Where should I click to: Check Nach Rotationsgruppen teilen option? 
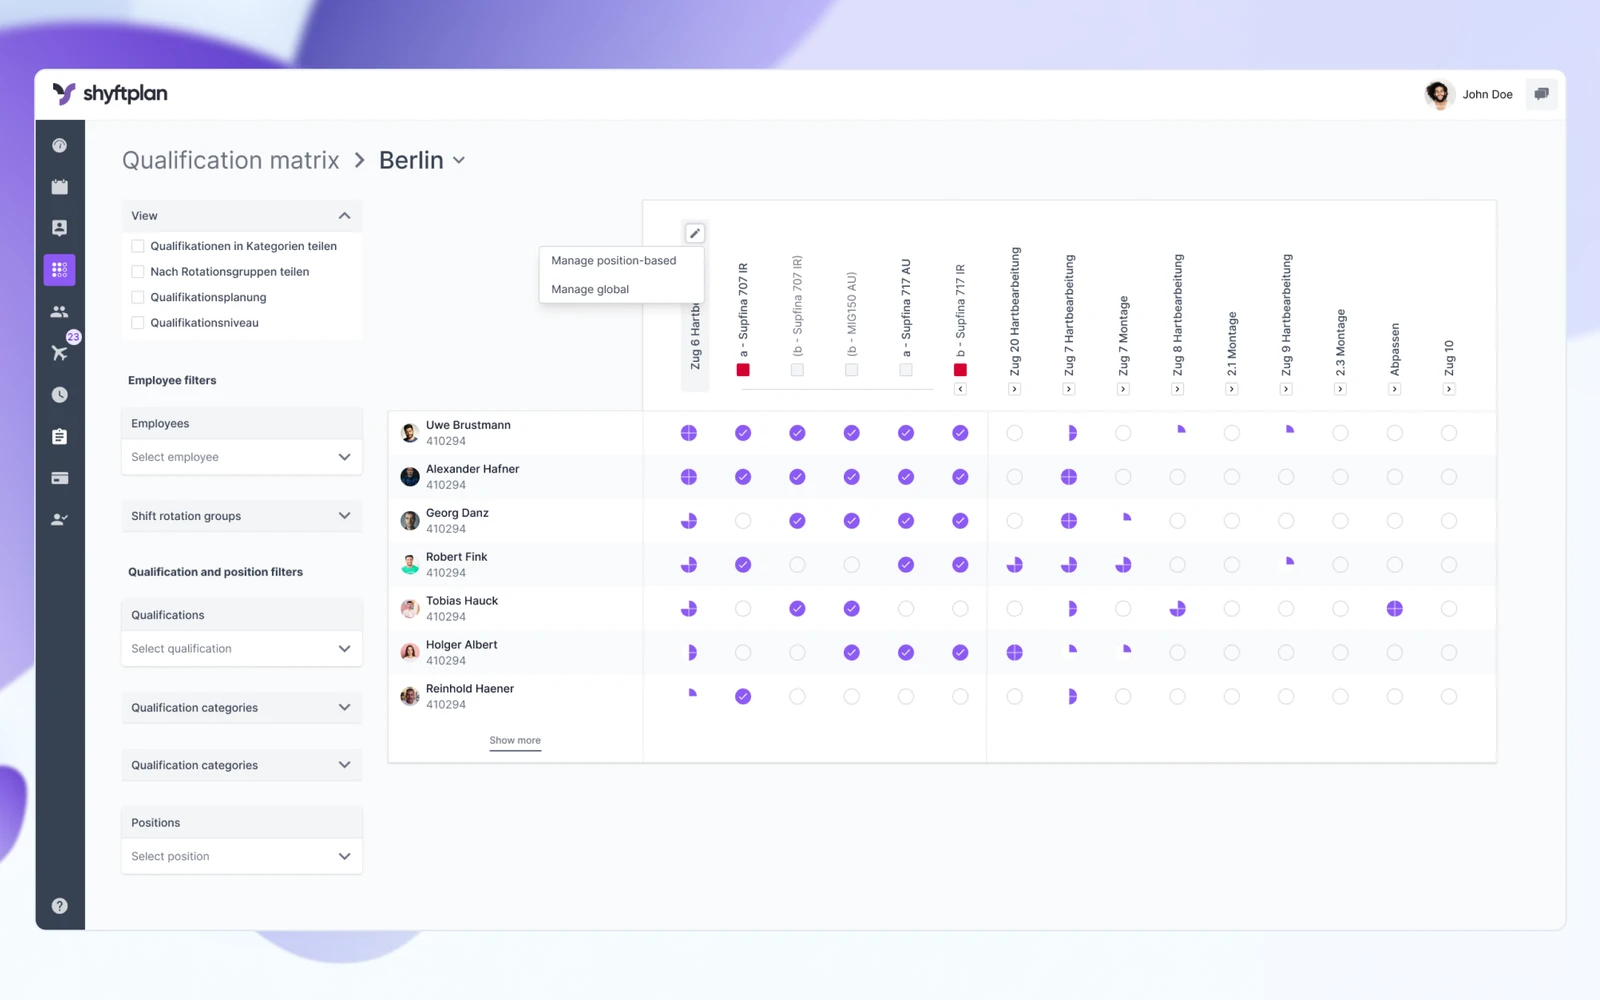coord(138,272)
